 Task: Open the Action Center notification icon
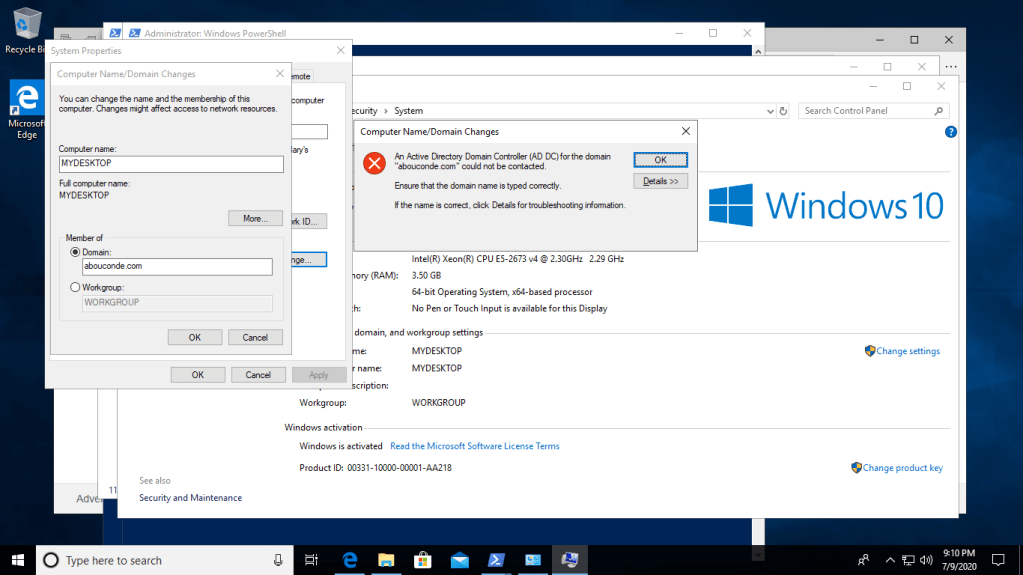(996, 560)
